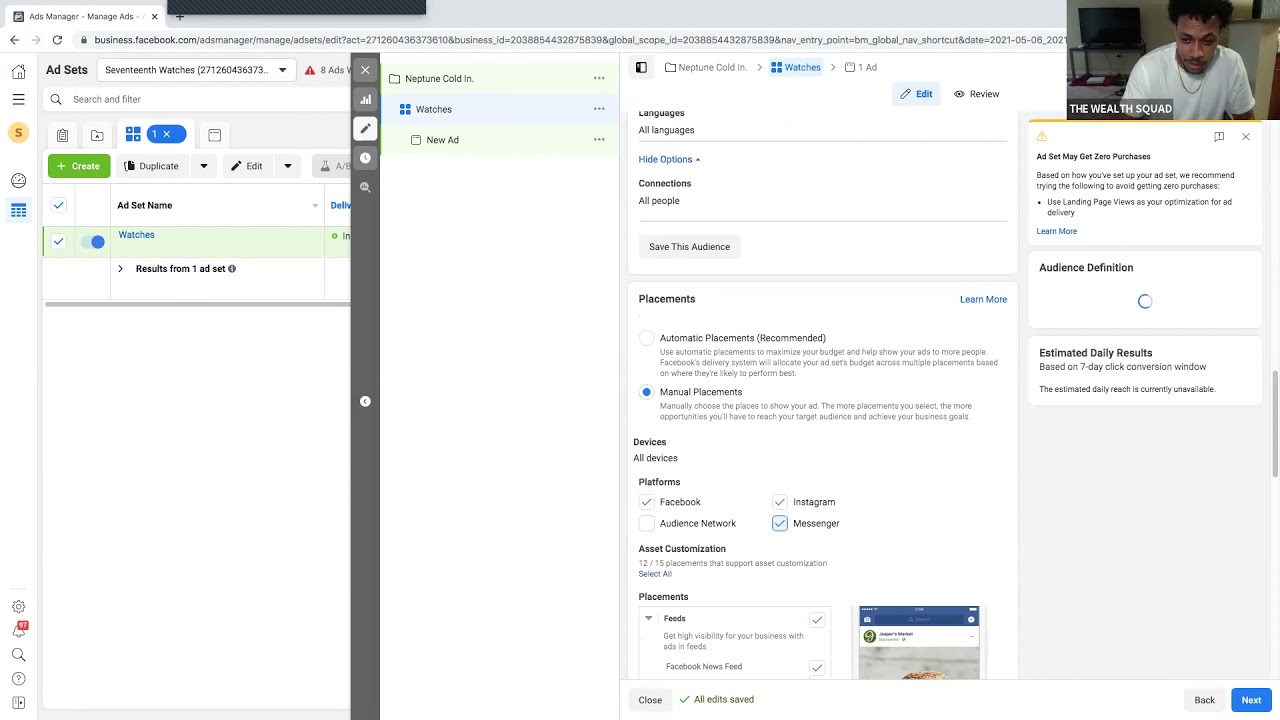Toggle the Watches ad set on/off switch

[92, 242]
